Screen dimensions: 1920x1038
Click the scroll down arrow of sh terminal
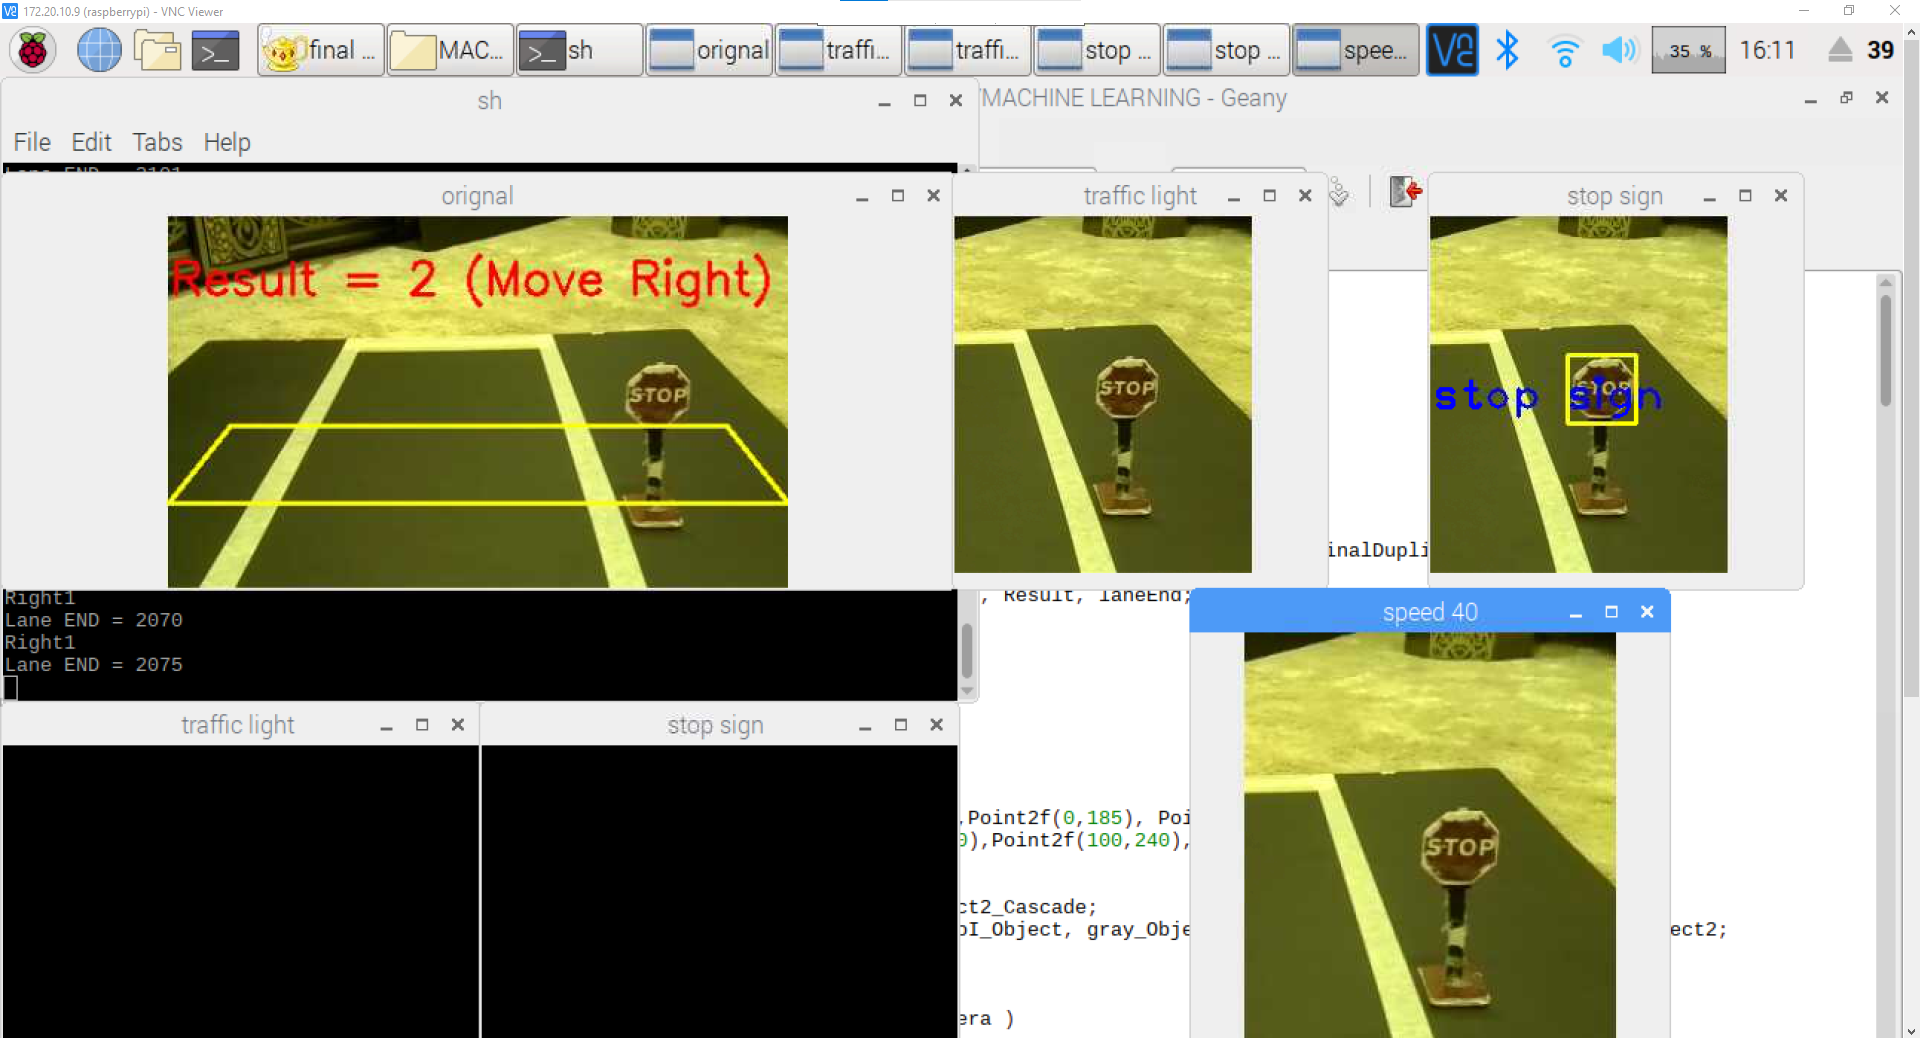pos(967,691)
